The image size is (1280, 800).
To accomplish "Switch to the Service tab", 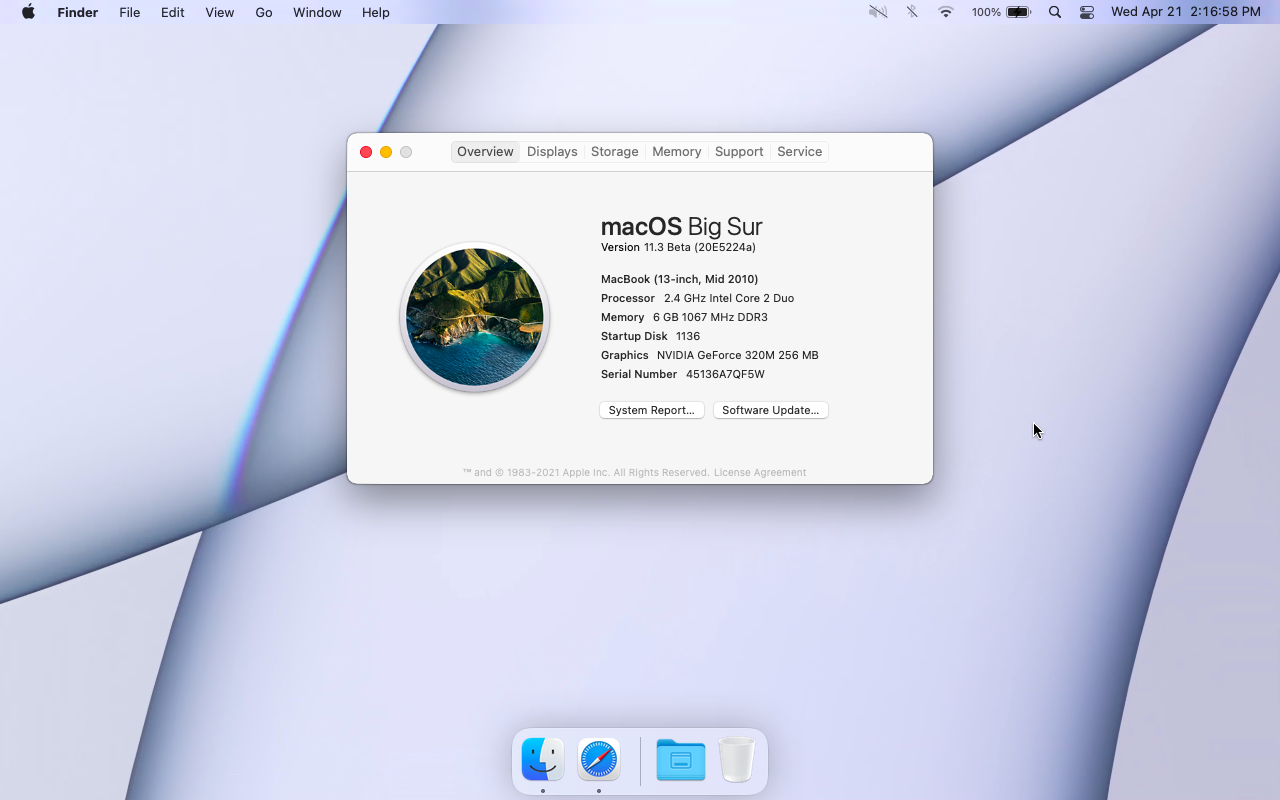I will click(800, 152).
